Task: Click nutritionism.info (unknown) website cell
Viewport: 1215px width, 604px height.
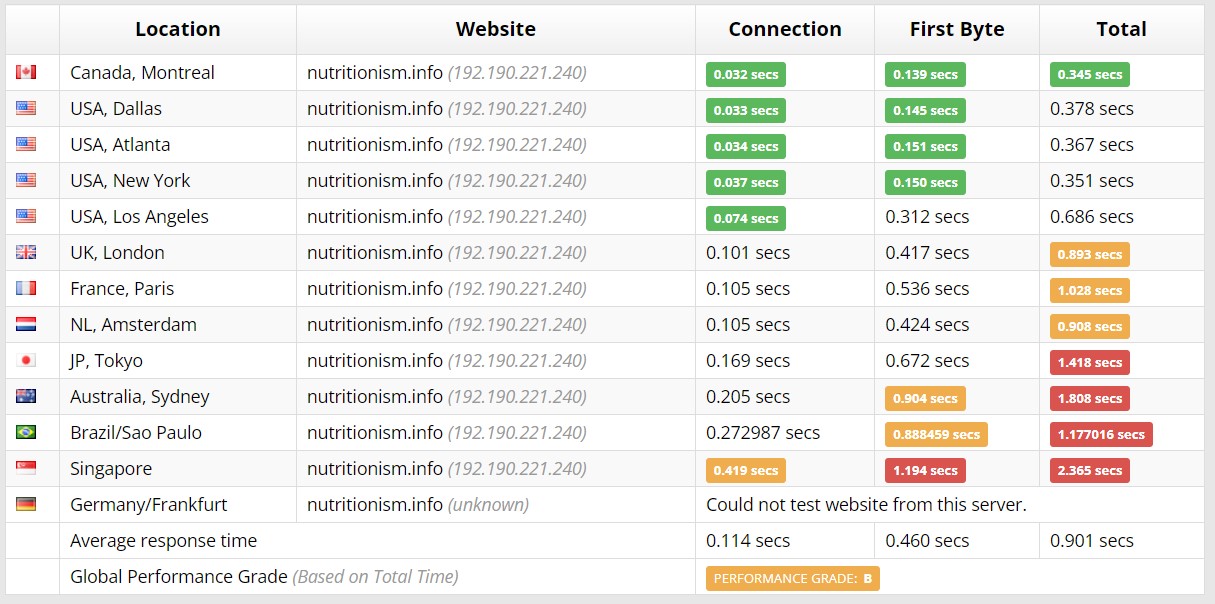Action: click(496, 504)
